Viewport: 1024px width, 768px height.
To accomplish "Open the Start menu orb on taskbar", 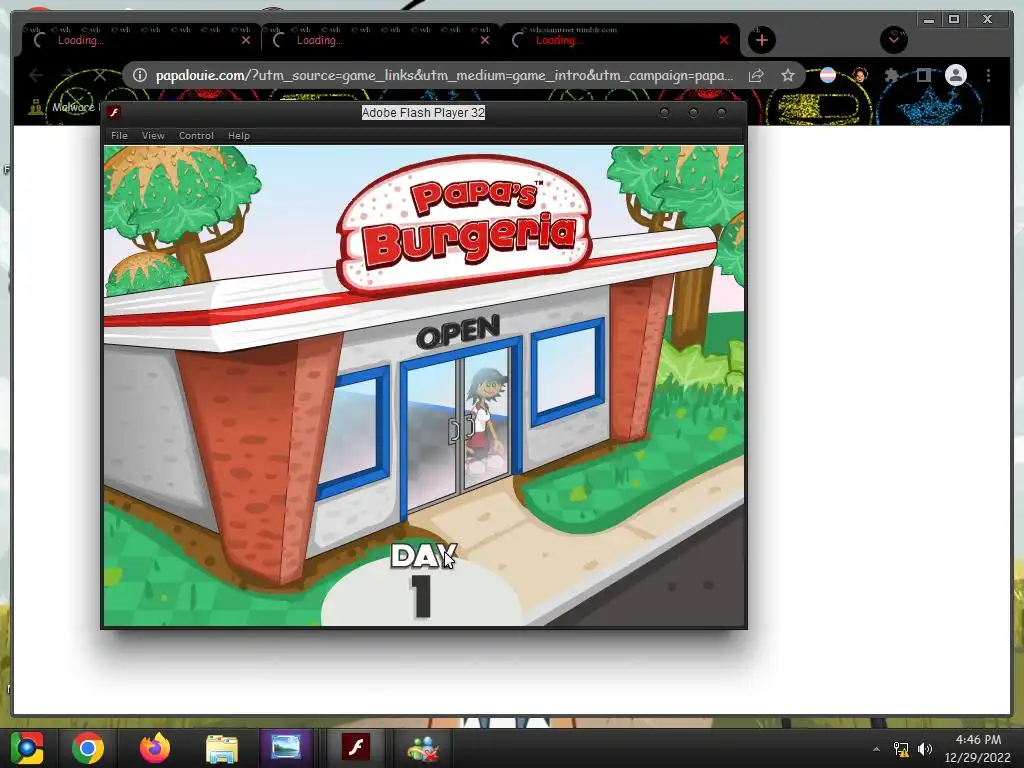I will [26, 748].
